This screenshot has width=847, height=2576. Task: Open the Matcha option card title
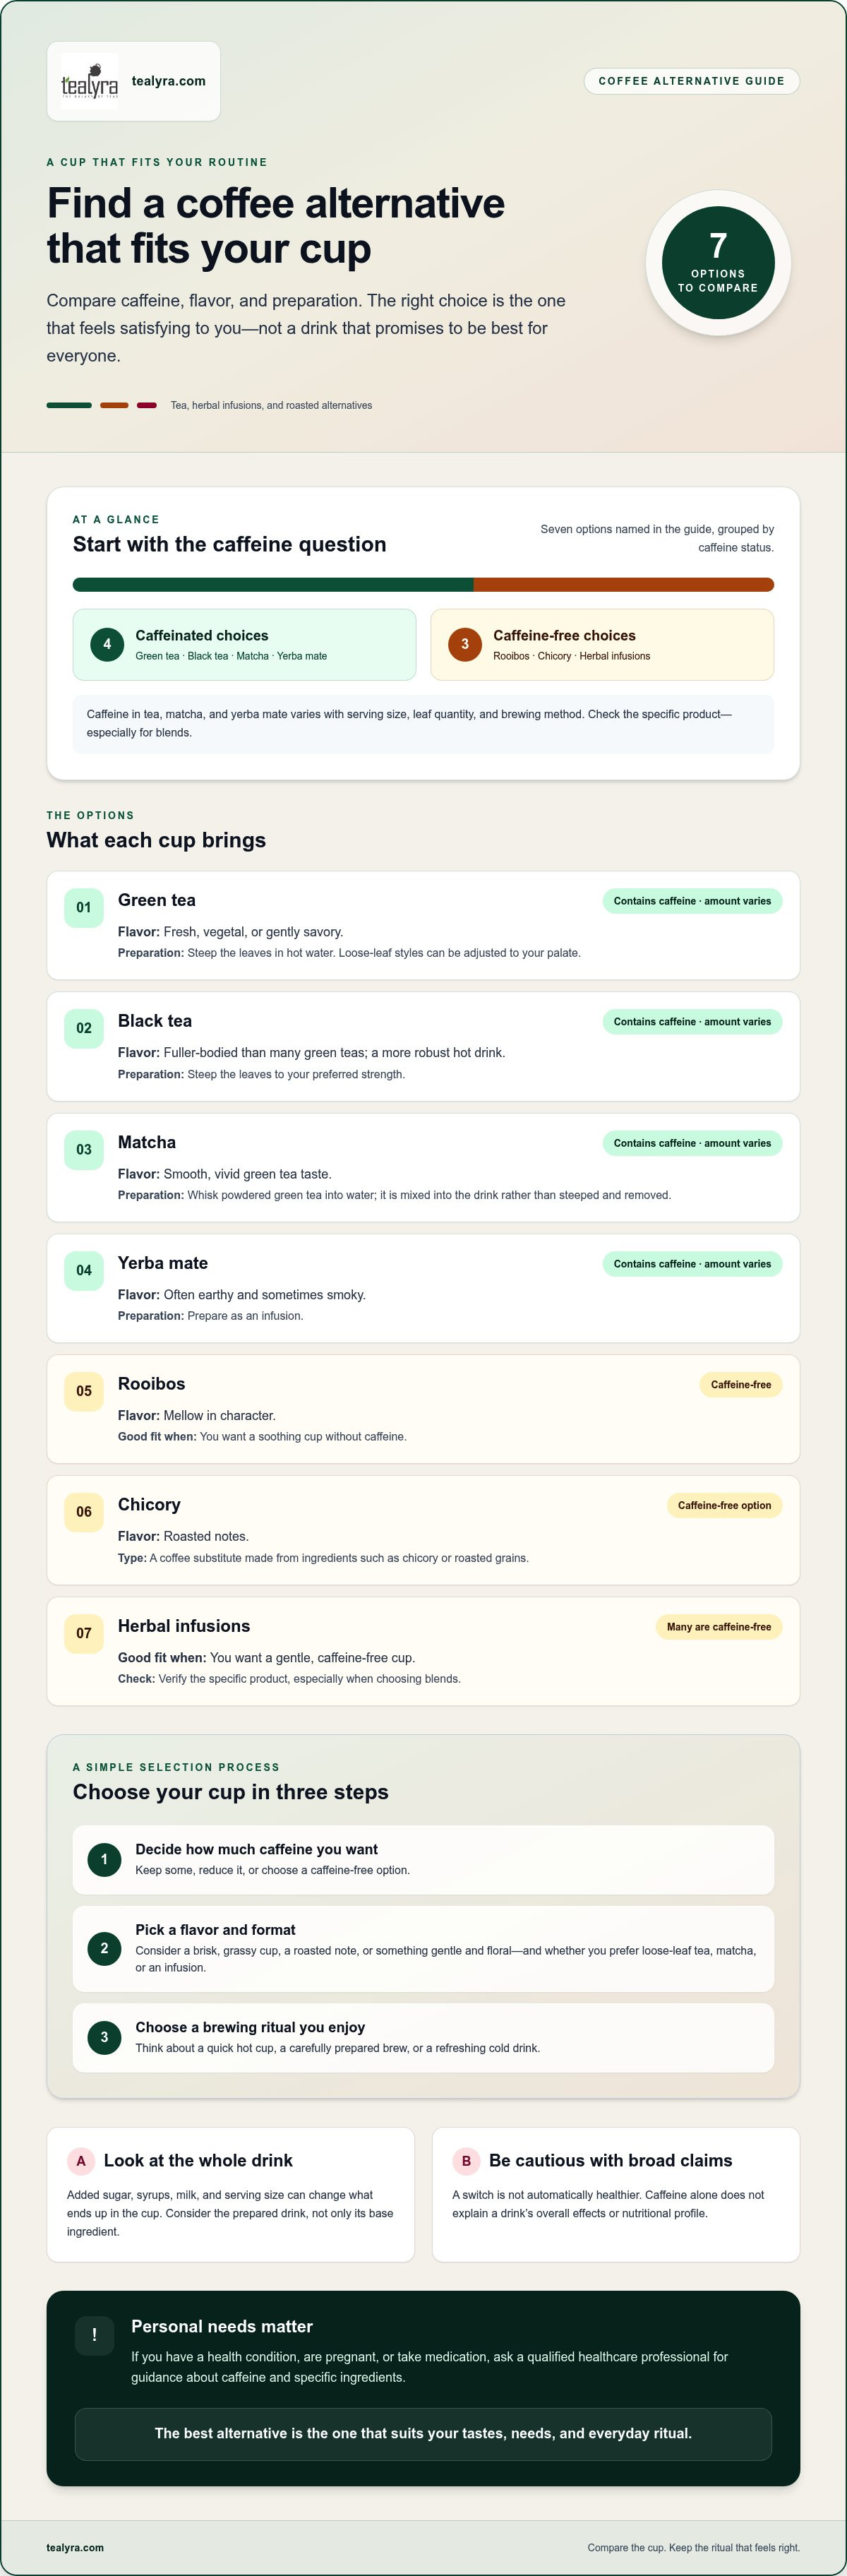[x=147, y=1142]
